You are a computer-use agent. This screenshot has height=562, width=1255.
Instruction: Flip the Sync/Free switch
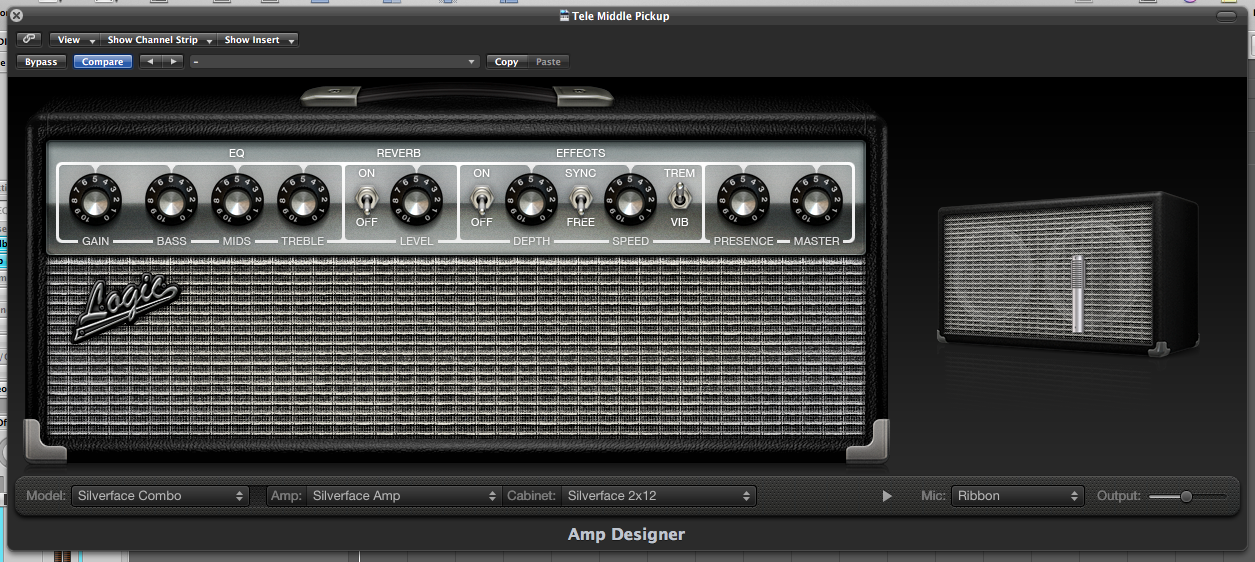(580, 198)
